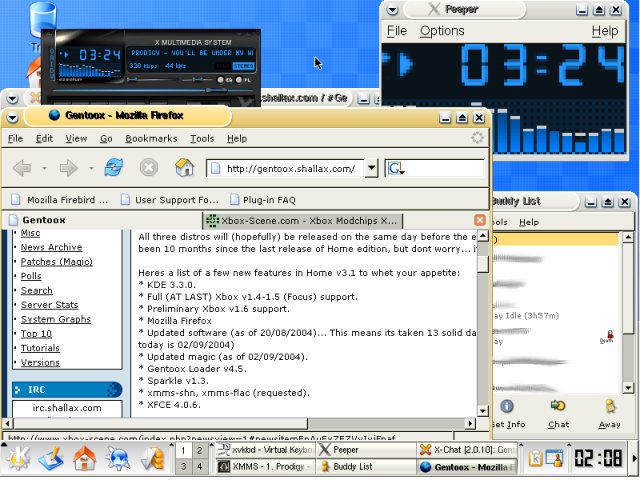Image resolution: width=640 pixels, height=480 pixels.
Task: Switch to X-Chat in the taskbar
Action: [467, 450]
